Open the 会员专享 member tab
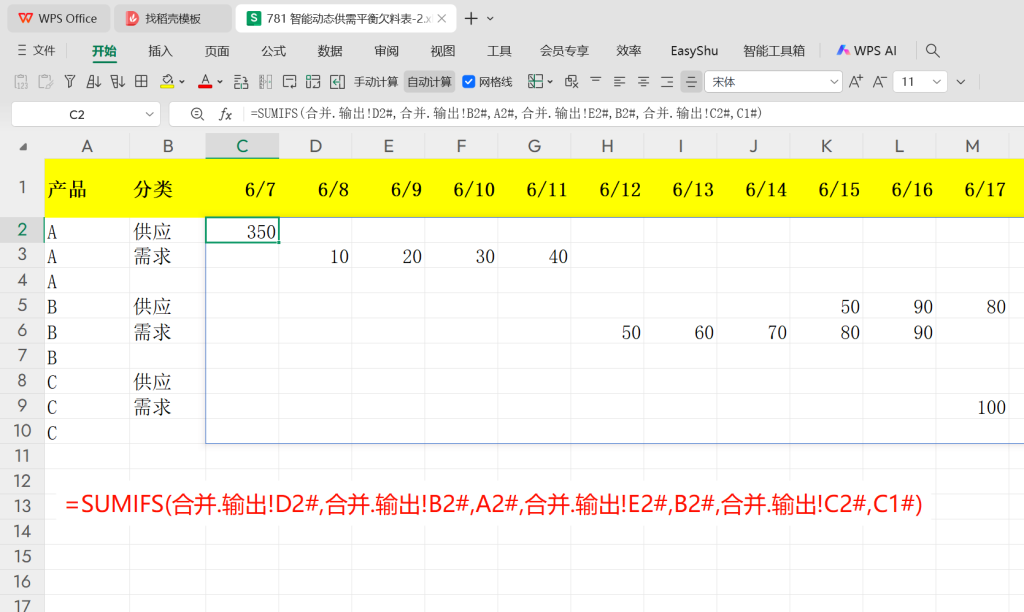This screenshot has height=612, width=1024. pos(564,51)
